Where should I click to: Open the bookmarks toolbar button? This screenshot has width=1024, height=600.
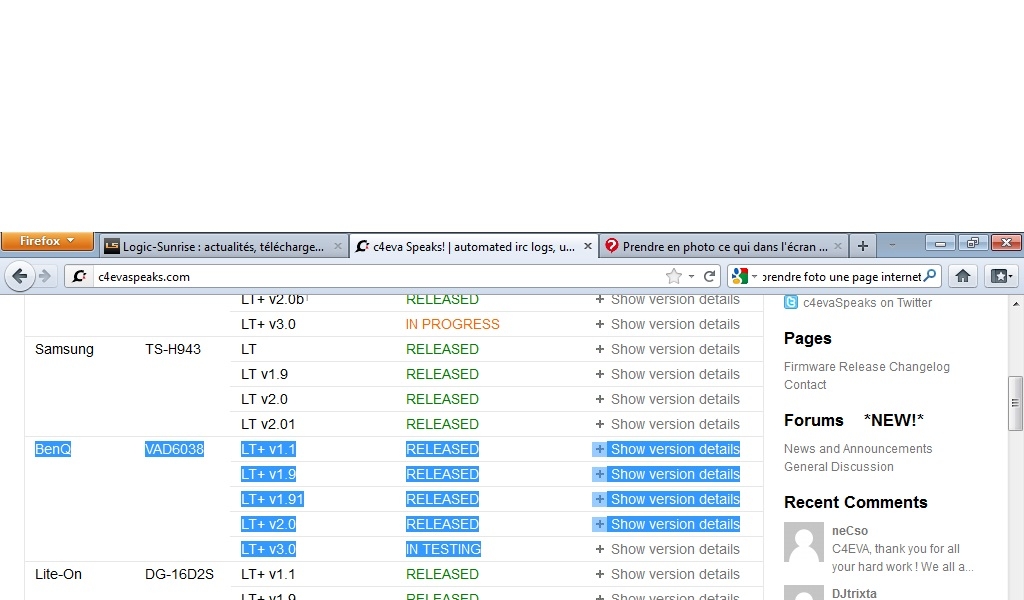pos(1001,276)
